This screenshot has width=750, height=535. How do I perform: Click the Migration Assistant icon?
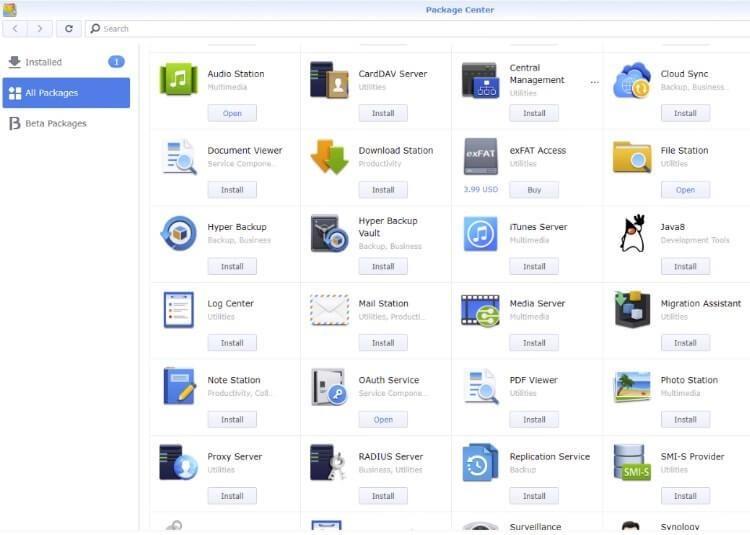(x=632, y=309)
